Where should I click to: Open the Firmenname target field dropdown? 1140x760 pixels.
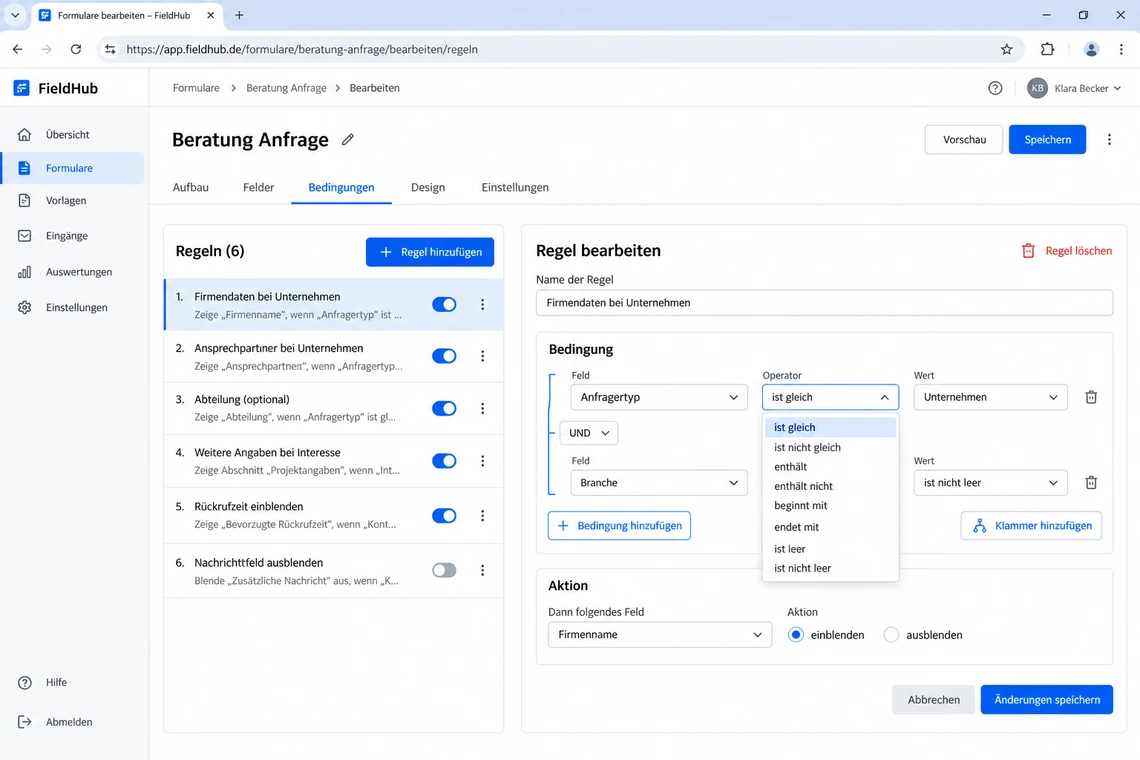659,634
